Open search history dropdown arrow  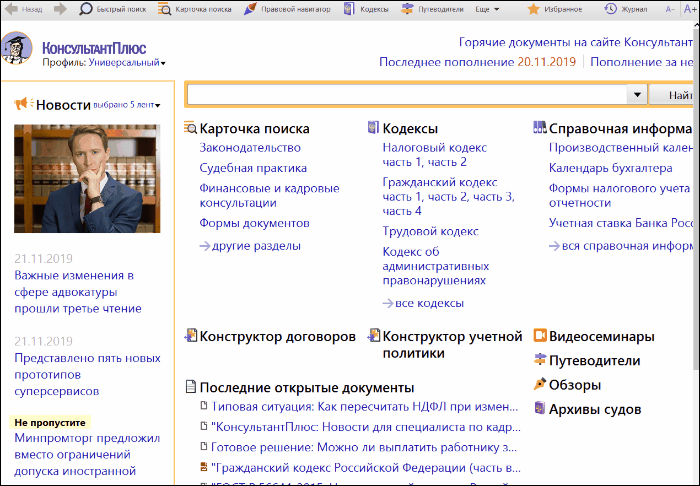click(637, 95)
